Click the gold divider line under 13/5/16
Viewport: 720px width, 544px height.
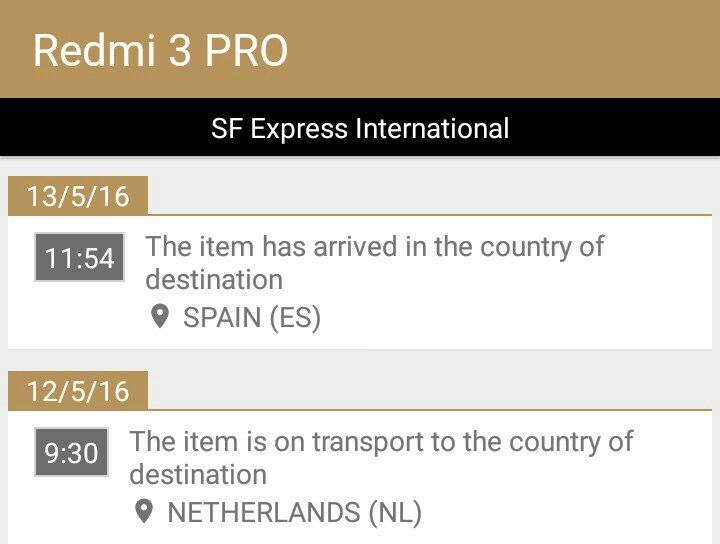429,214
